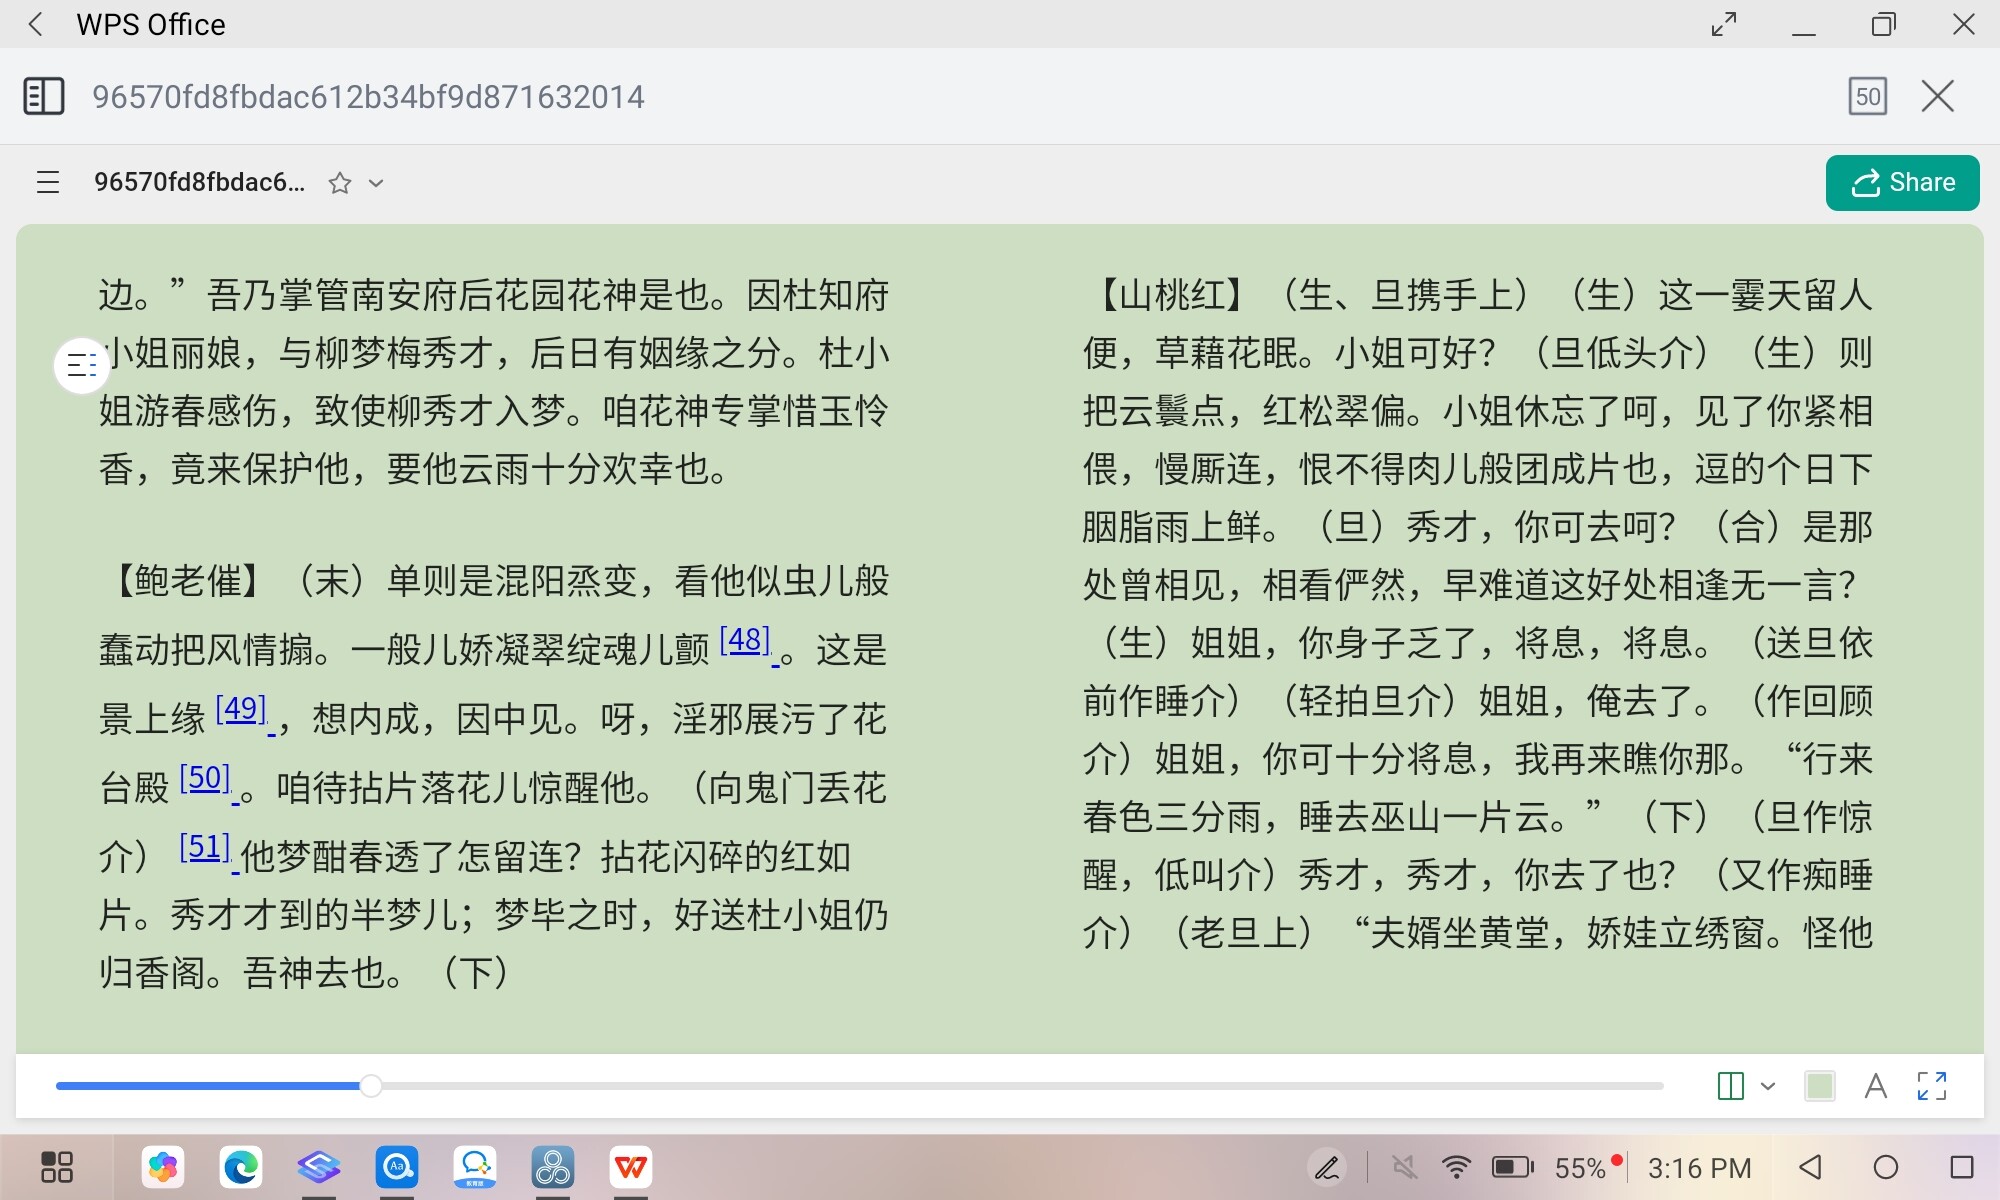Click the green Share button
The image size is (2000, 1200).
pyautogui.click(x=1902, y=183)
